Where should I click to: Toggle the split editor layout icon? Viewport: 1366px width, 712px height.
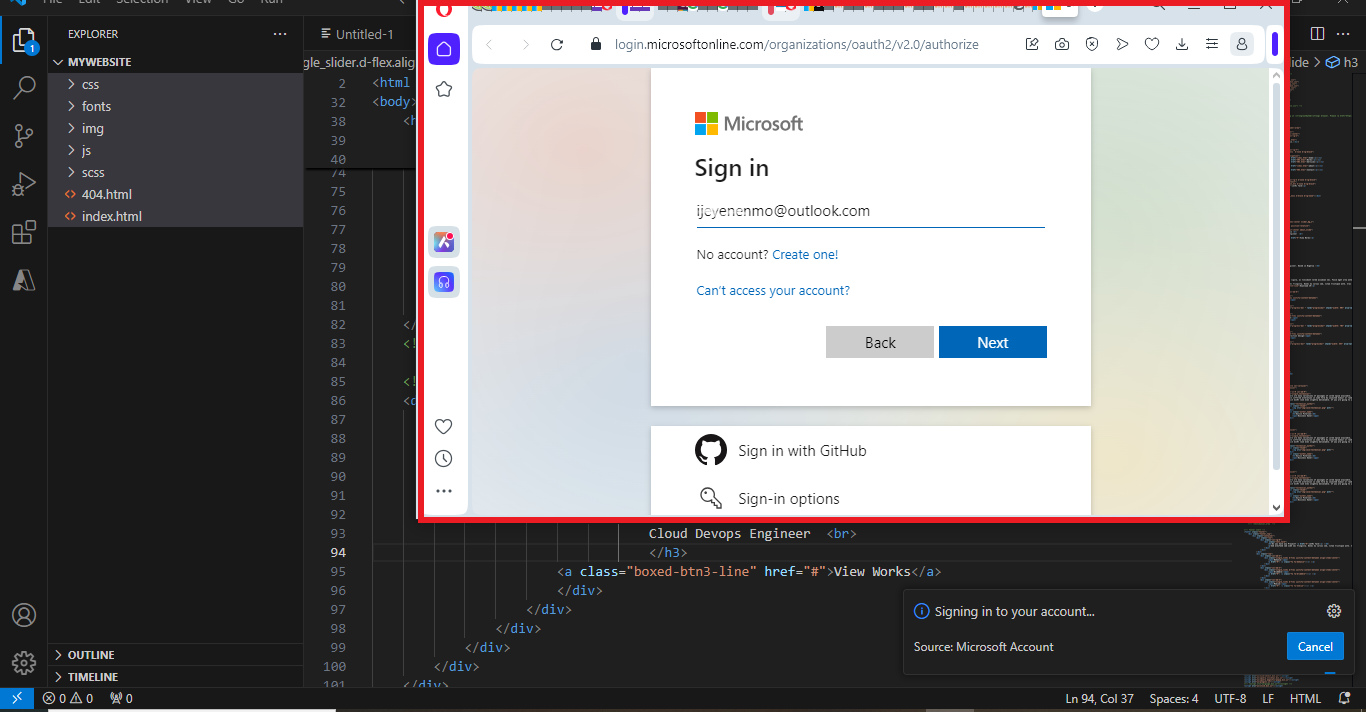[x=1315, y=34]
